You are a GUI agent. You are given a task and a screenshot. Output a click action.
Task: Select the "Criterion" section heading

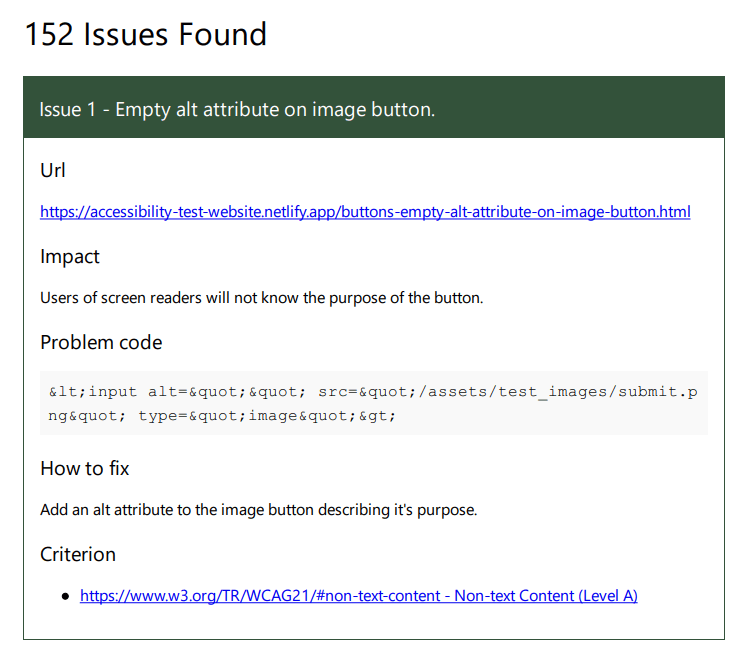(78, 555)
